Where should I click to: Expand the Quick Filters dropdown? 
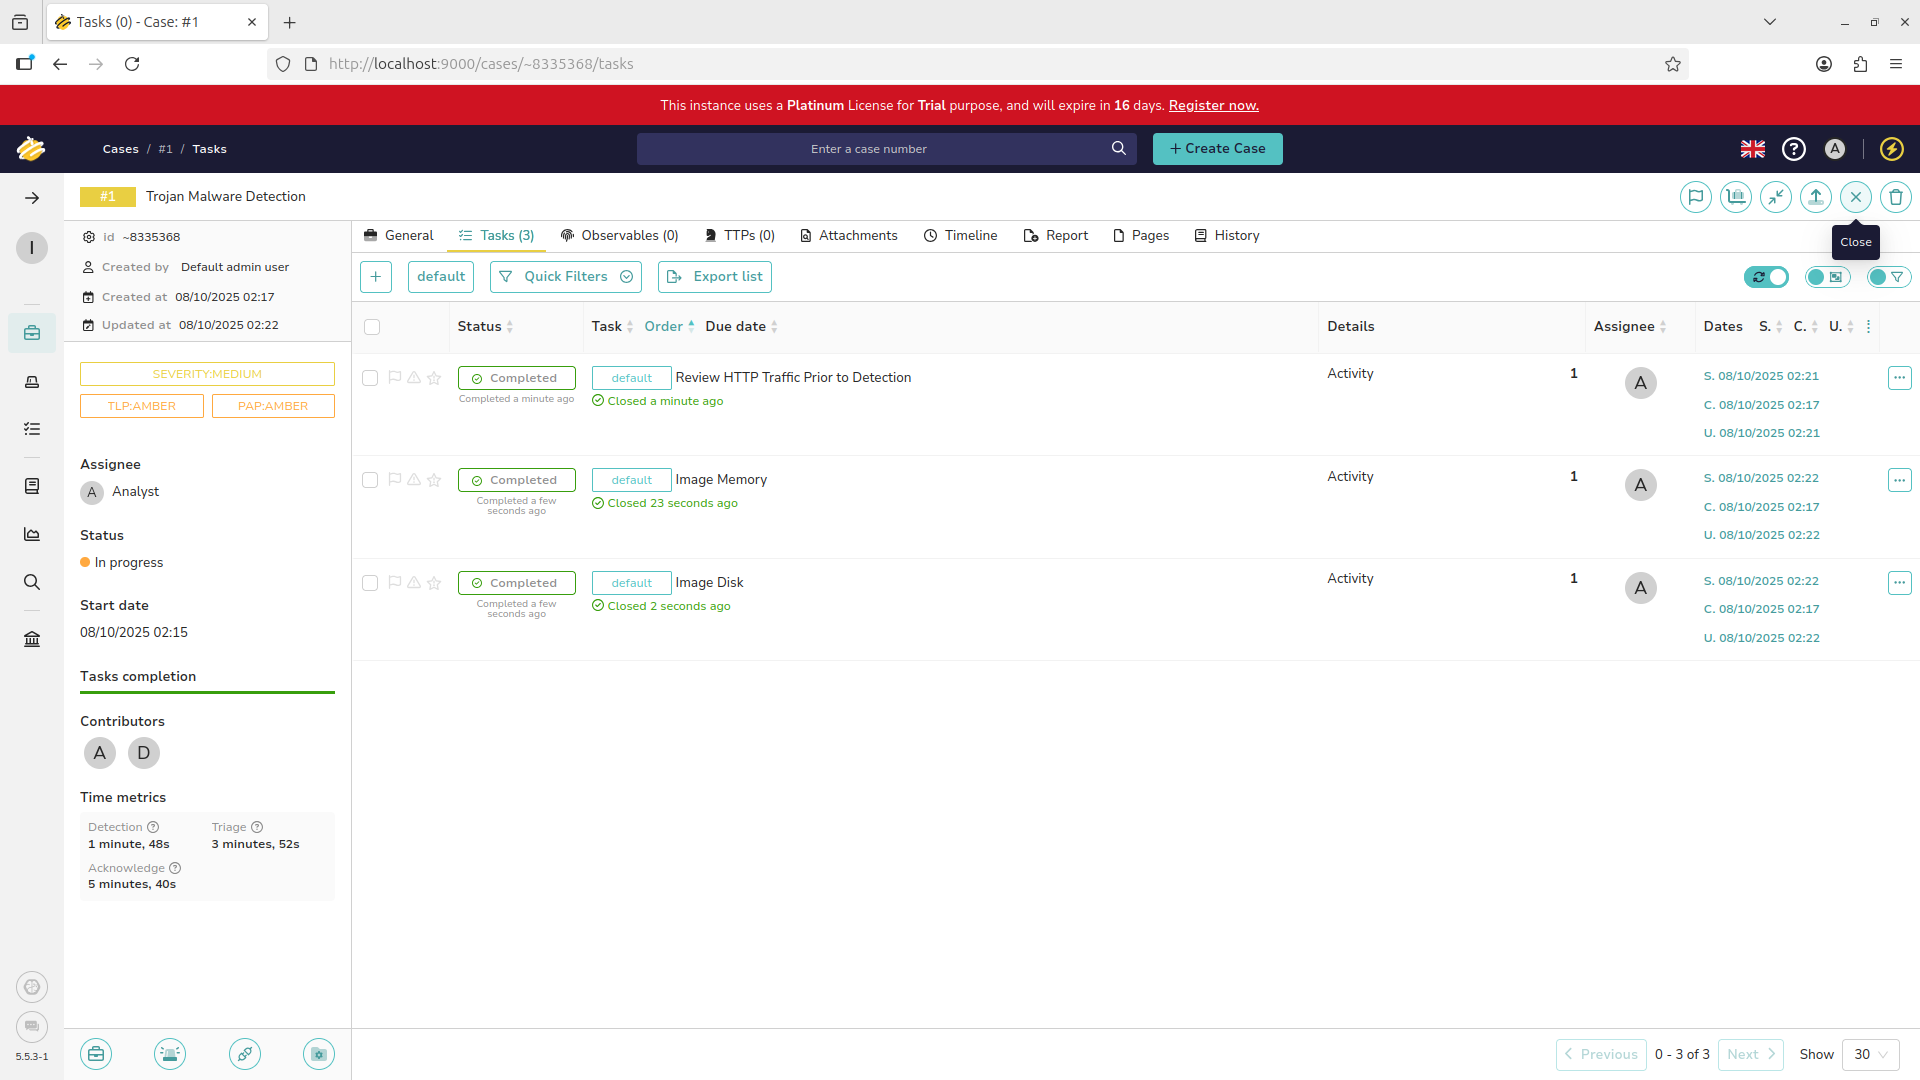click(x=566, y=277)
